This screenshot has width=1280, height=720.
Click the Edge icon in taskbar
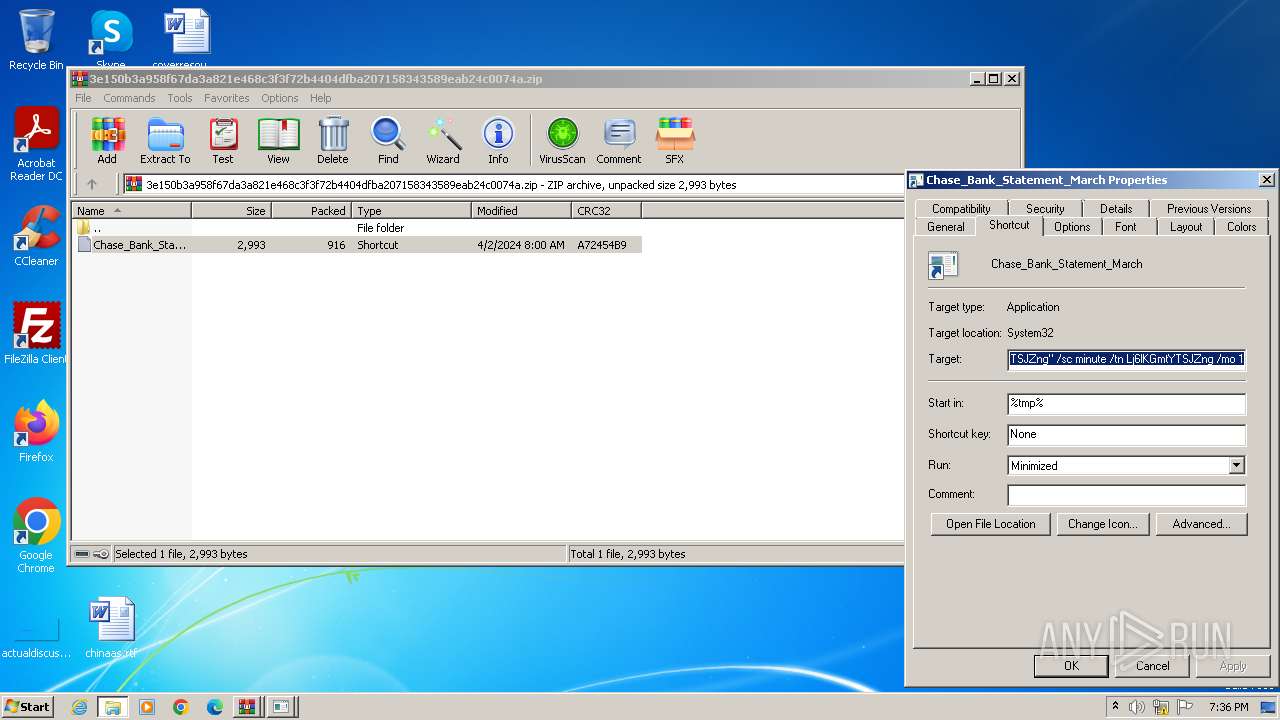tap(214, 707)
